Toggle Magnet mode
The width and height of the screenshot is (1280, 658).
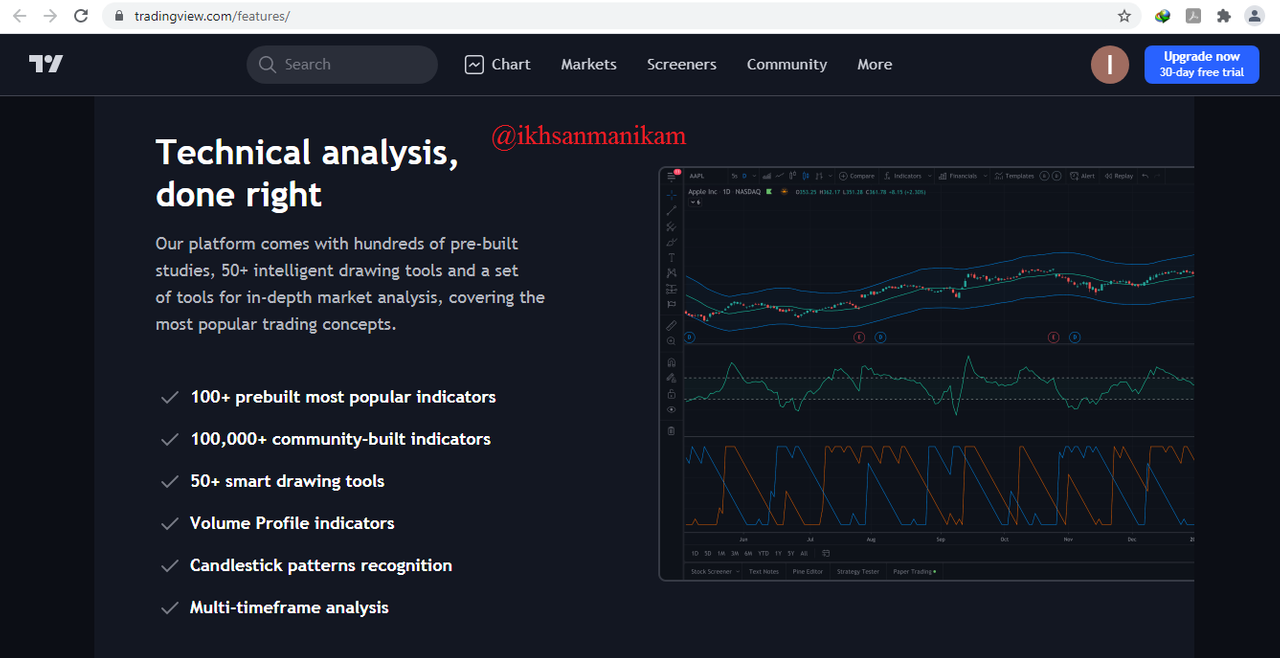pos(671,362)
